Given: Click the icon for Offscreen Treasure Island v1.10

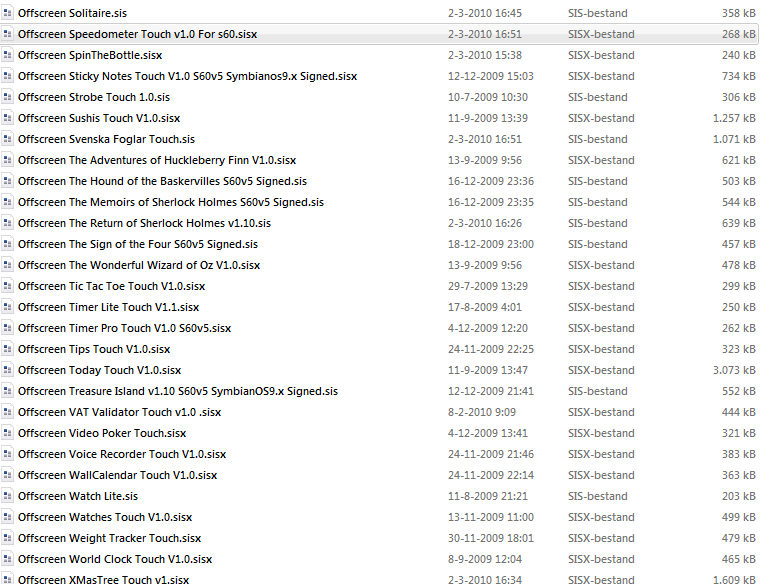Looking at the screenshot, I should 7,391.
